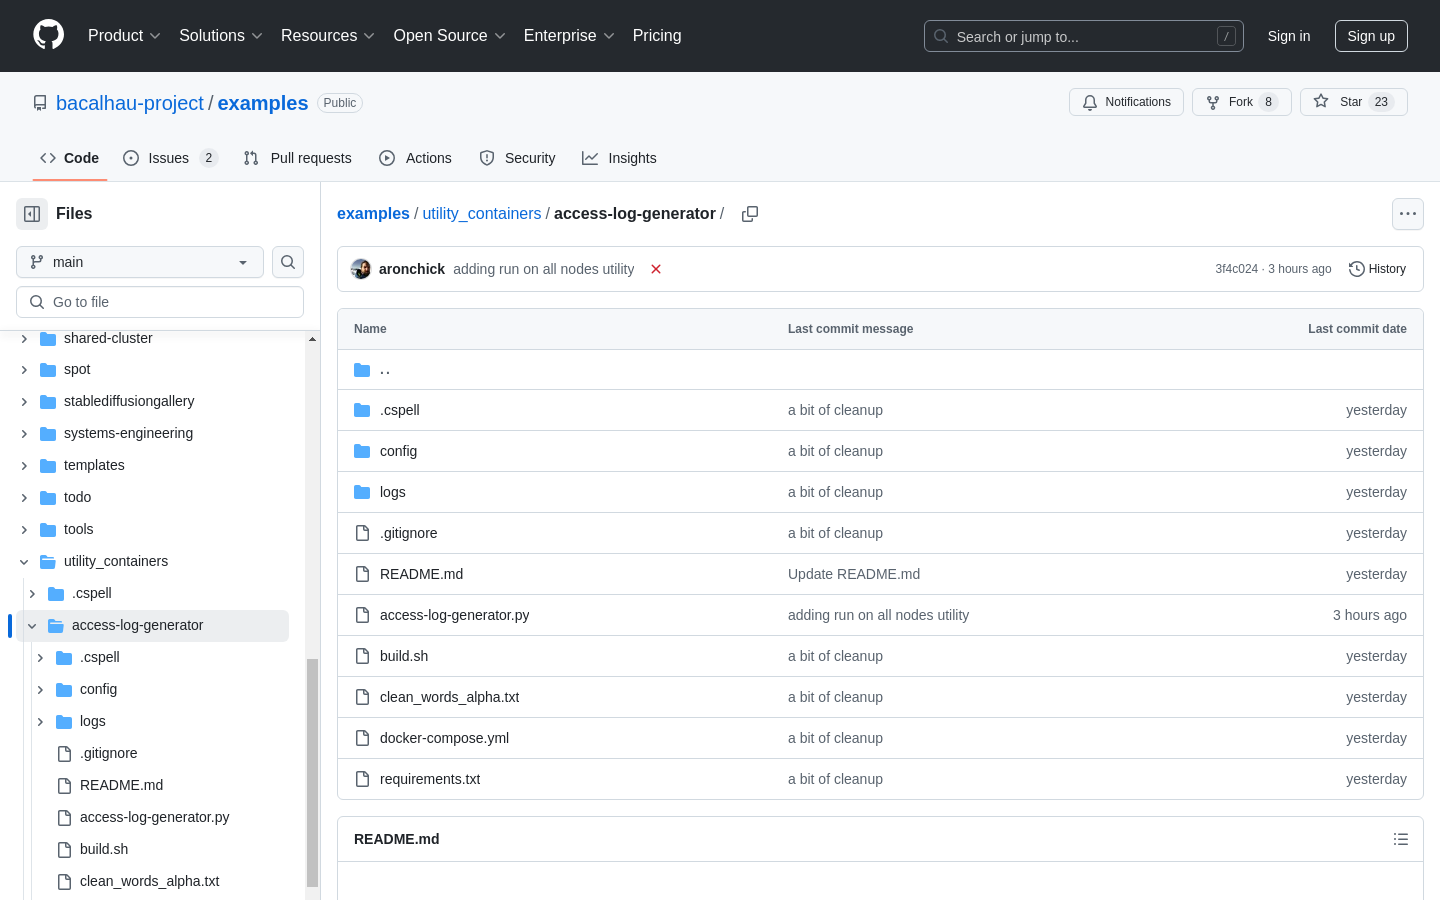
Task: Expand the Resources menu
Action: click(328, 35)
